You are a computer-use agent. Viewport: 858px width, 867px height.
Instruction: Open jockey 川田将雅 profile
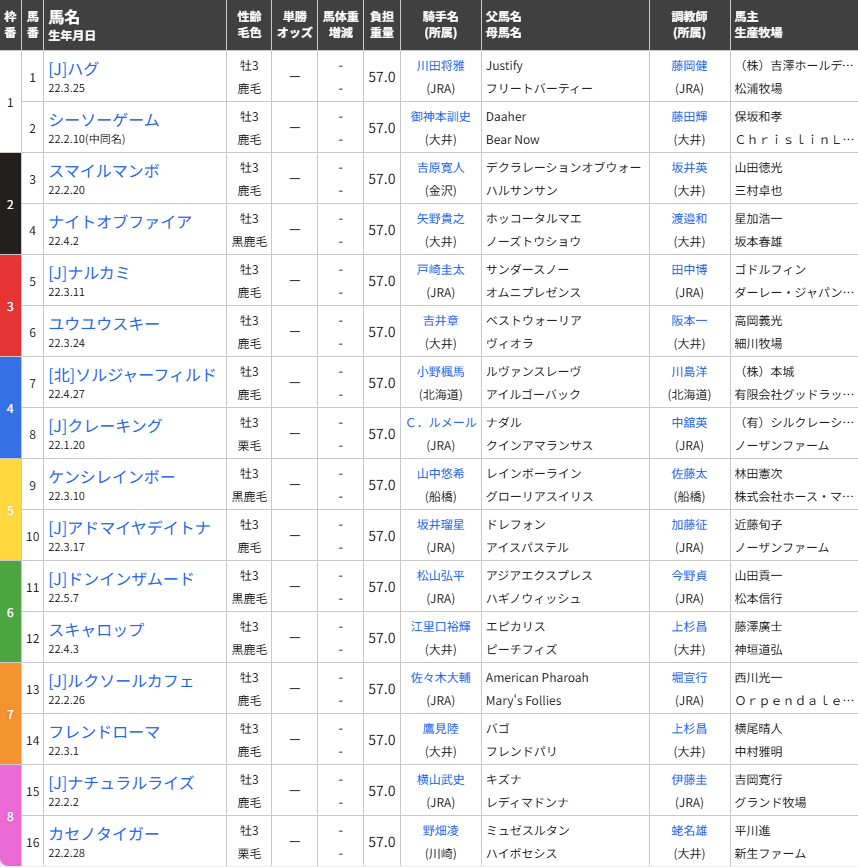[x=440, y=66]
